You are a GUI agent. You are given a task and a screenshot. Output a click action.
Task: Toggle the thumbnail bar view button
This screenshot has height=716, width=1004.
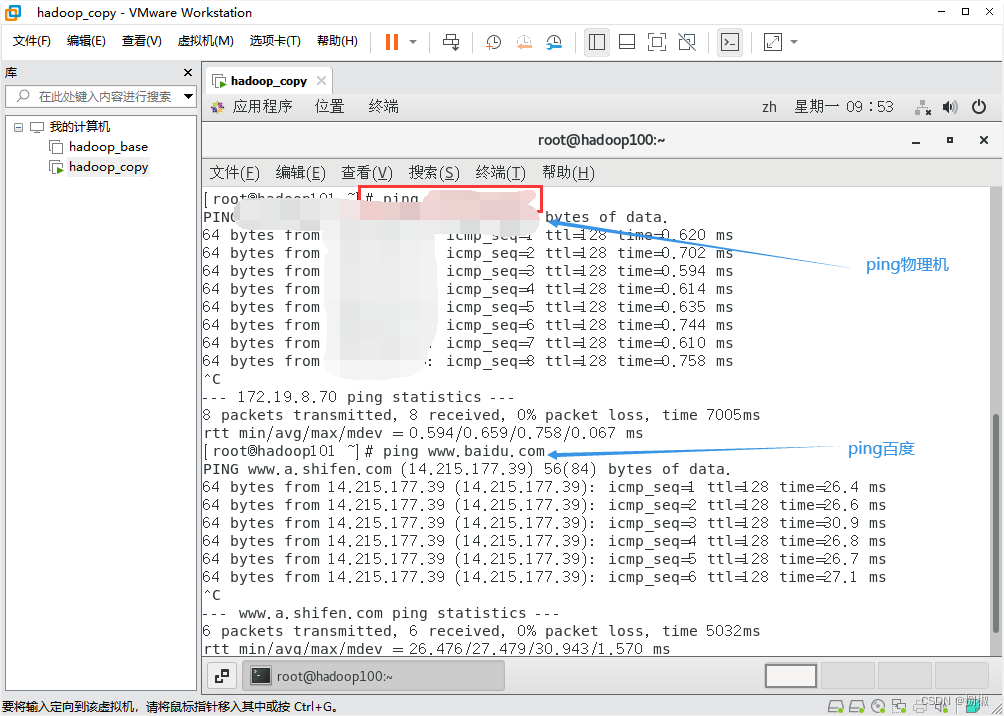[x=627, y=42]
